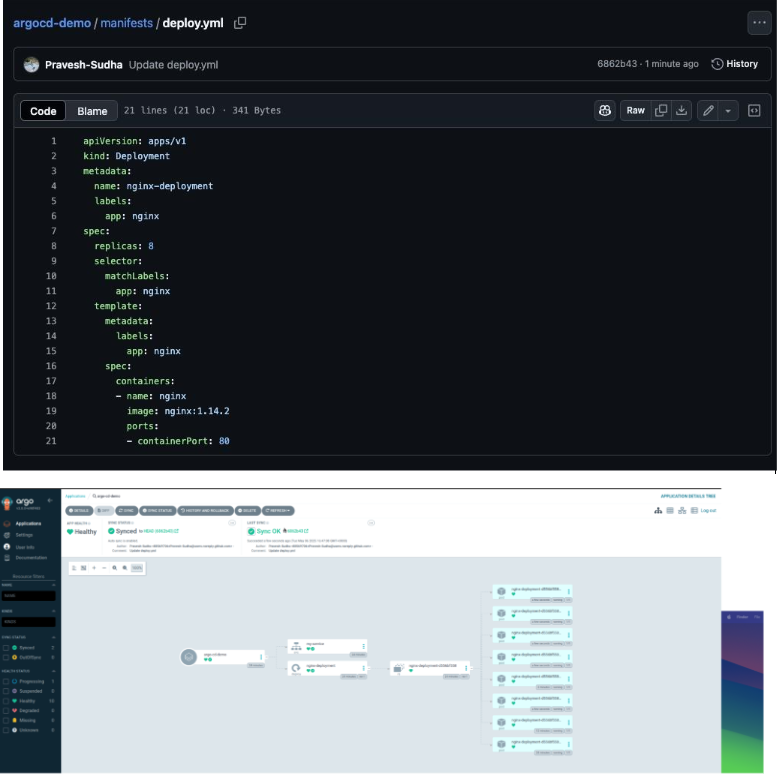Go to manifests folder breadcrumb
781x778 pixels.
[x=127, y=23]
